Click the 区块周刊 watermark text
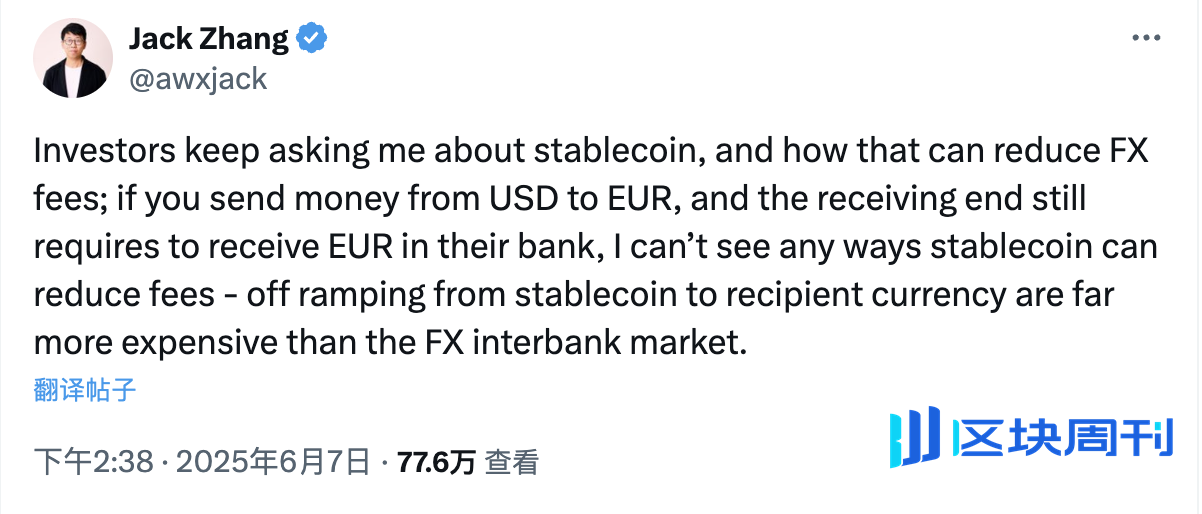This screenshot has height=514, width=1202. 1063,438
